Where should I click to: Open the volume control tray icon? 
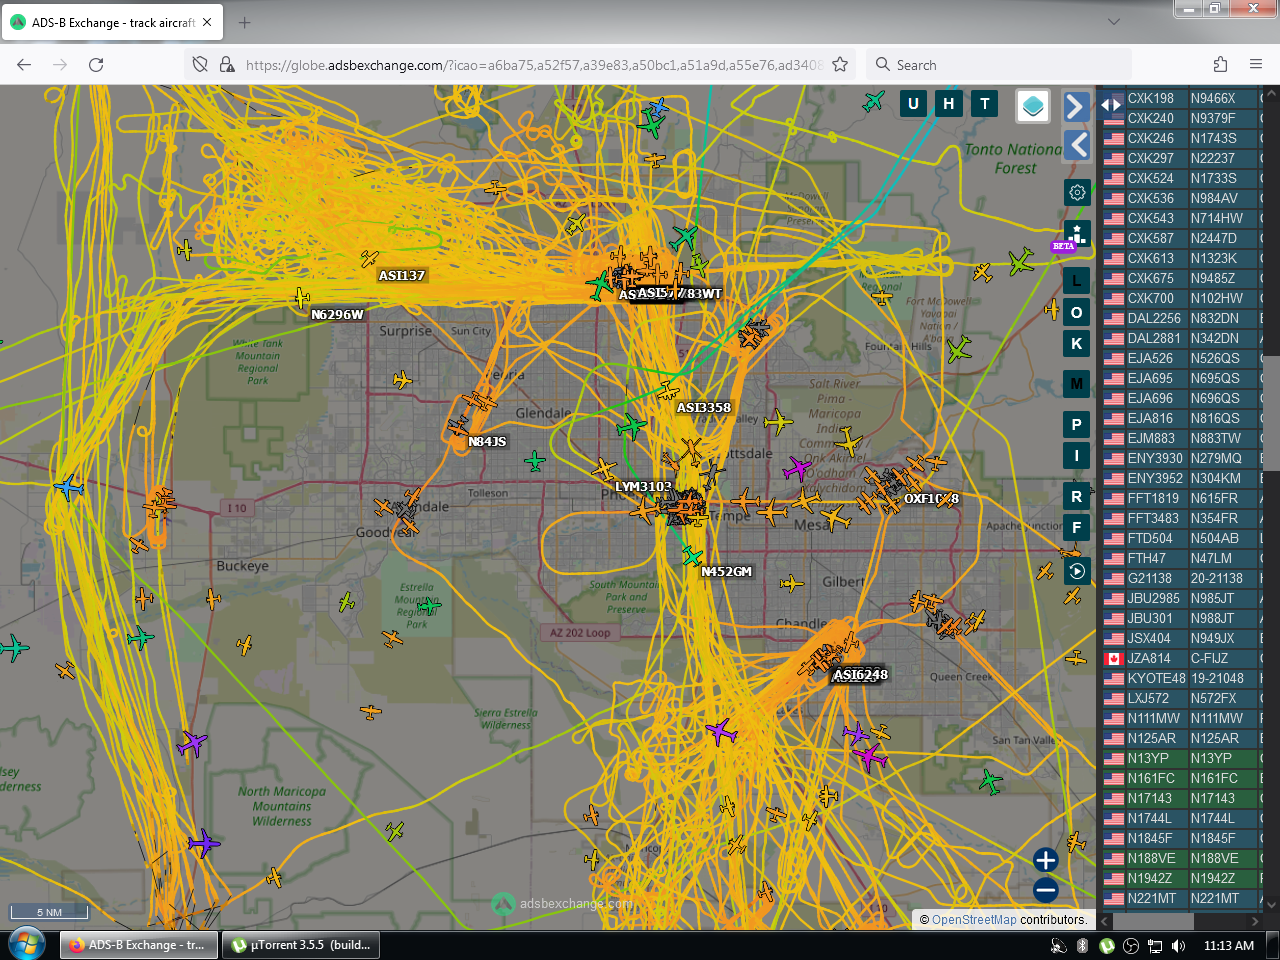point(1179,945)
